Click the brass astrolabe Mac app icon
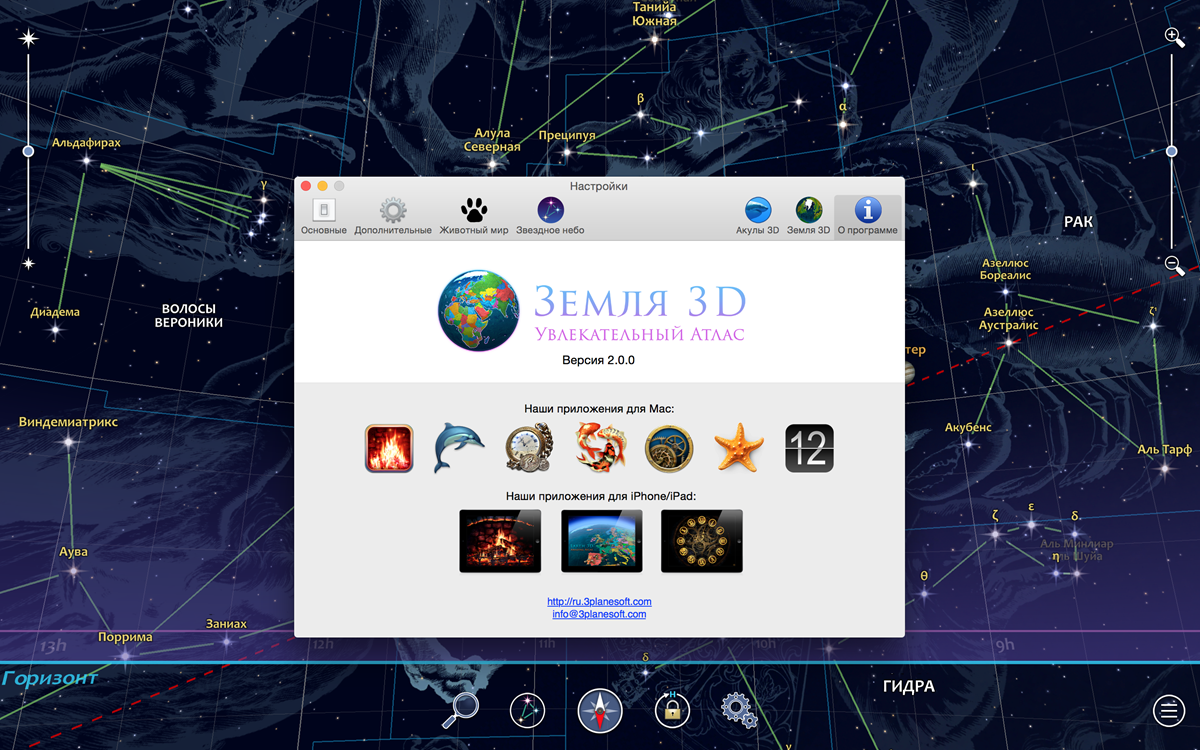This screenshot has height=750, width=1200. point(669,449)
